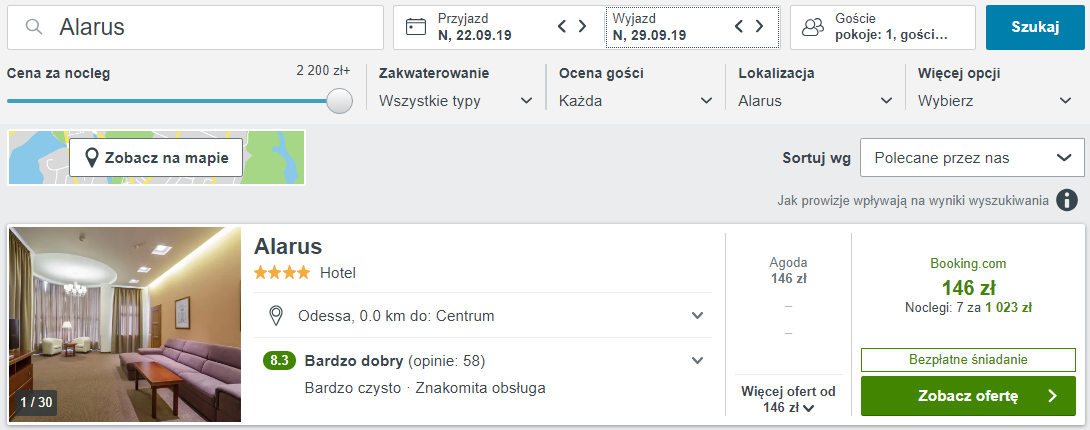1090x430 pixels.
Task: Open Więcej opcji dropdown
Action: (x=995, y=101)
